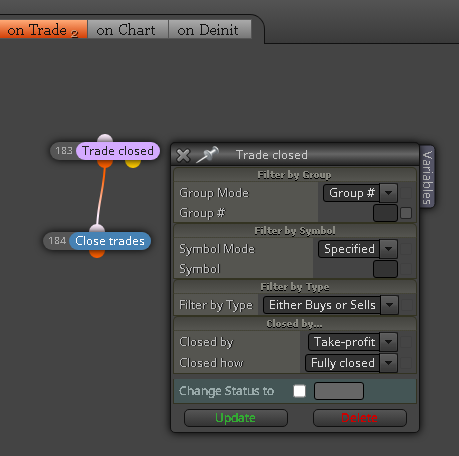Click the Closed how dropdown arrow
The width and height of the screenshot is (459, 456).
point(388,363)
